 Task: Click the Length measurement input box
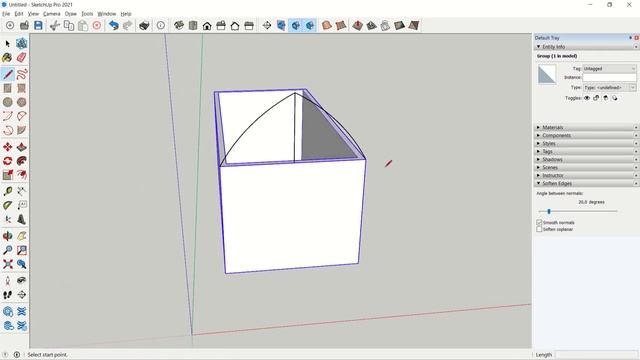pyautogui.click(x=596, y=355)
